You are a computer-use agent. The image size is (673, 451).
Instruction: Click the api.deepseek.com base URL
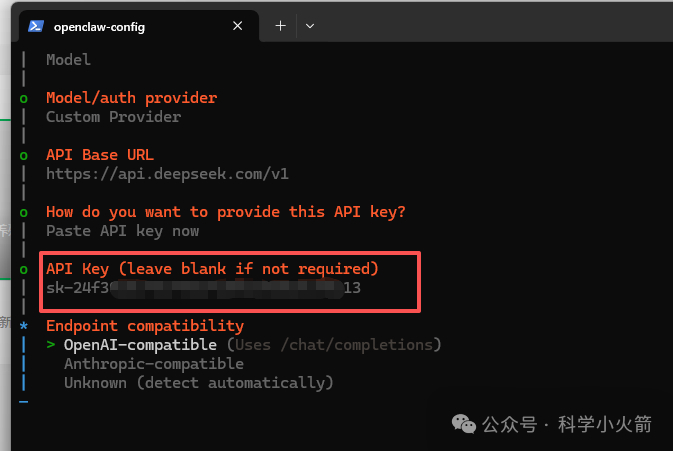[x=167, y=174]
